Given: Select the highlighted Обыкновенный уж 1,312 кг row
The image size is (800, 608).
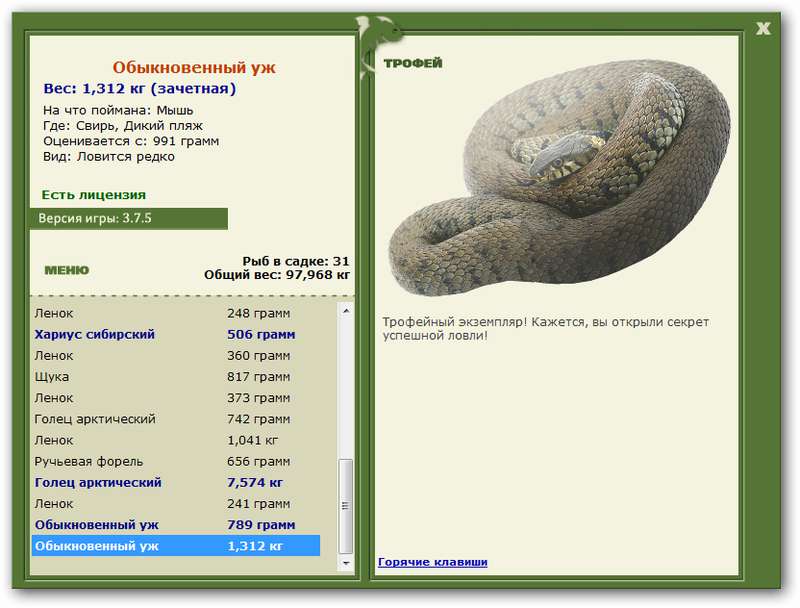Looking at the screenshot, I should [x=177, y=546].
